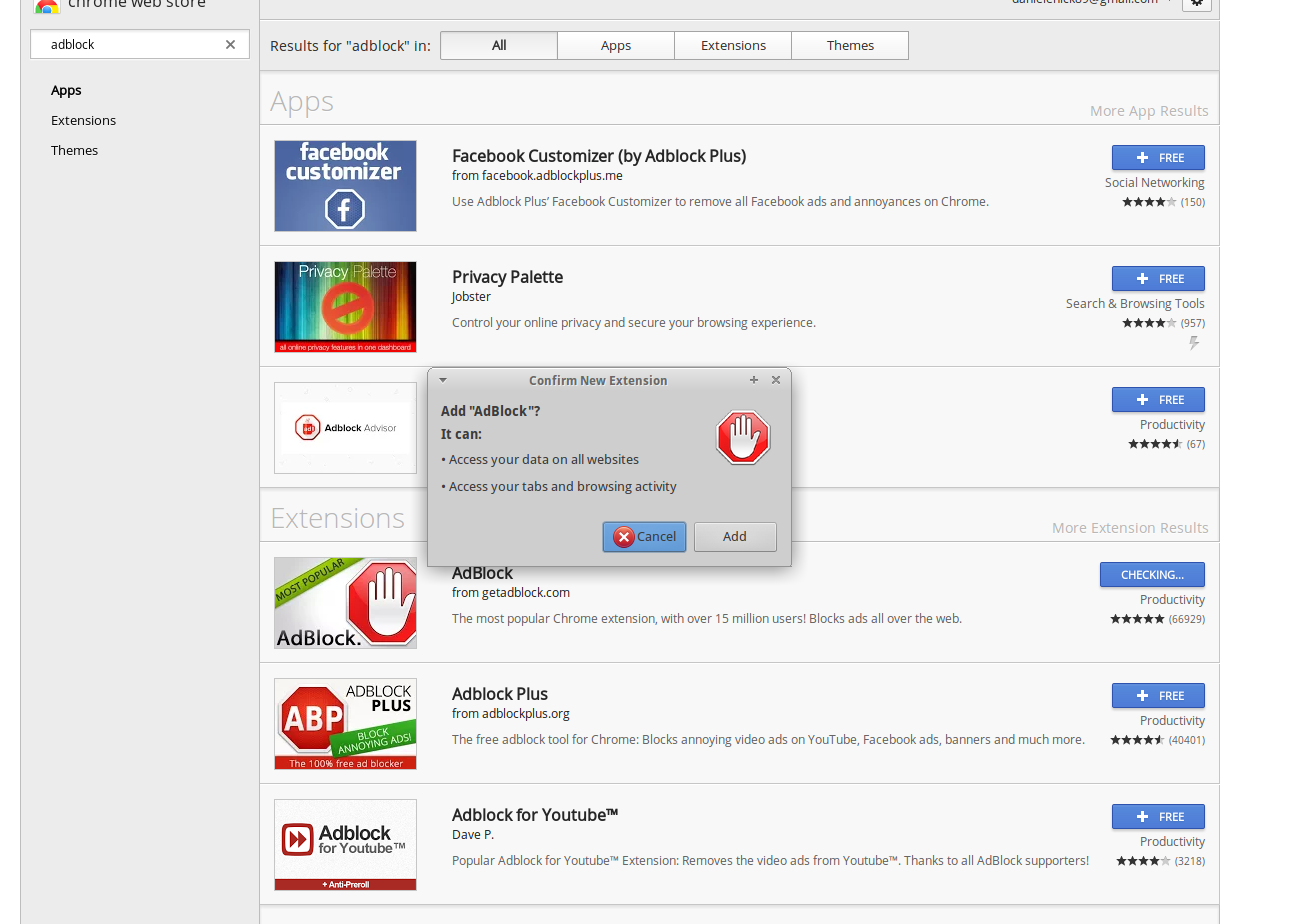Clear the adblock search field

point(230,45)
